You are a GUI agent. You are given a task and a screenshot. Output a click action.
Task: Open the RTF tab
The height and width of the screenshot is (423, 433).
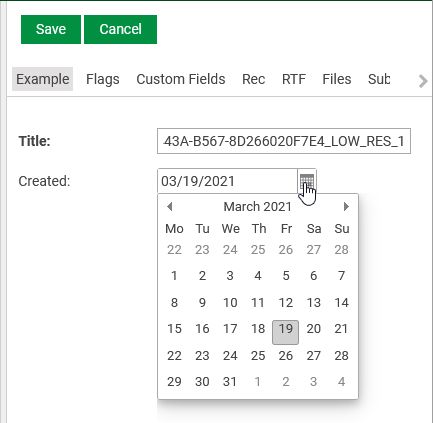(294, 79)
